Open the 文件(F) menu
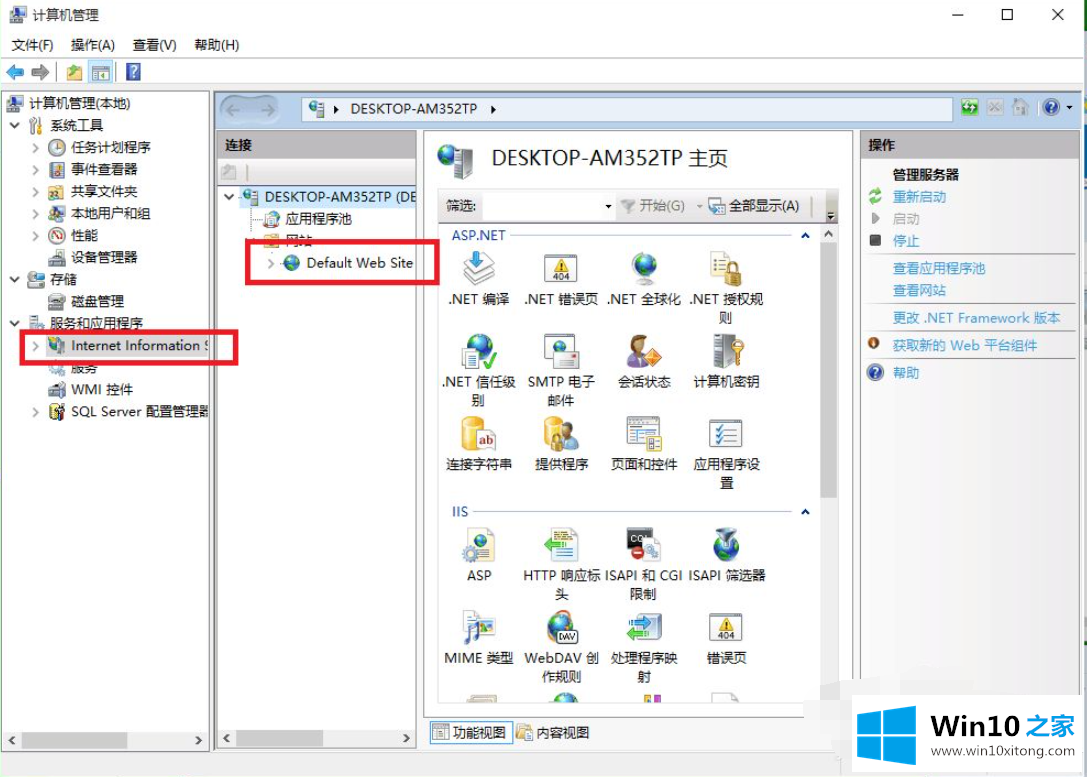 [33, 45]
